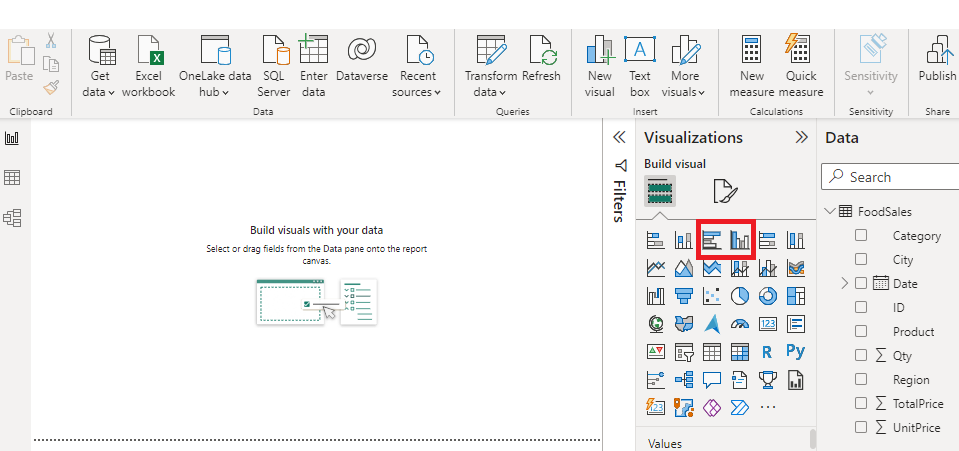Collapse the FoodSales table

pos(829,212)
